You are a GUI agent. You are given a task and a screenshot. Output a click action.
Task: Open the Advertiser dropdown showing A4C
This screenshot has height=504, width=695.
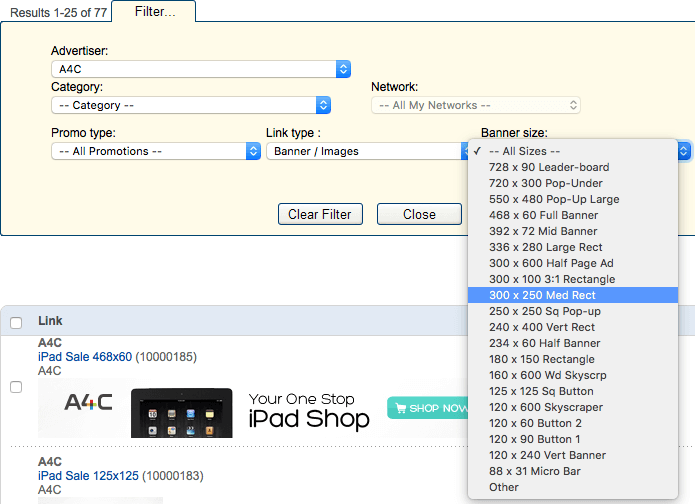coord(200,69)
